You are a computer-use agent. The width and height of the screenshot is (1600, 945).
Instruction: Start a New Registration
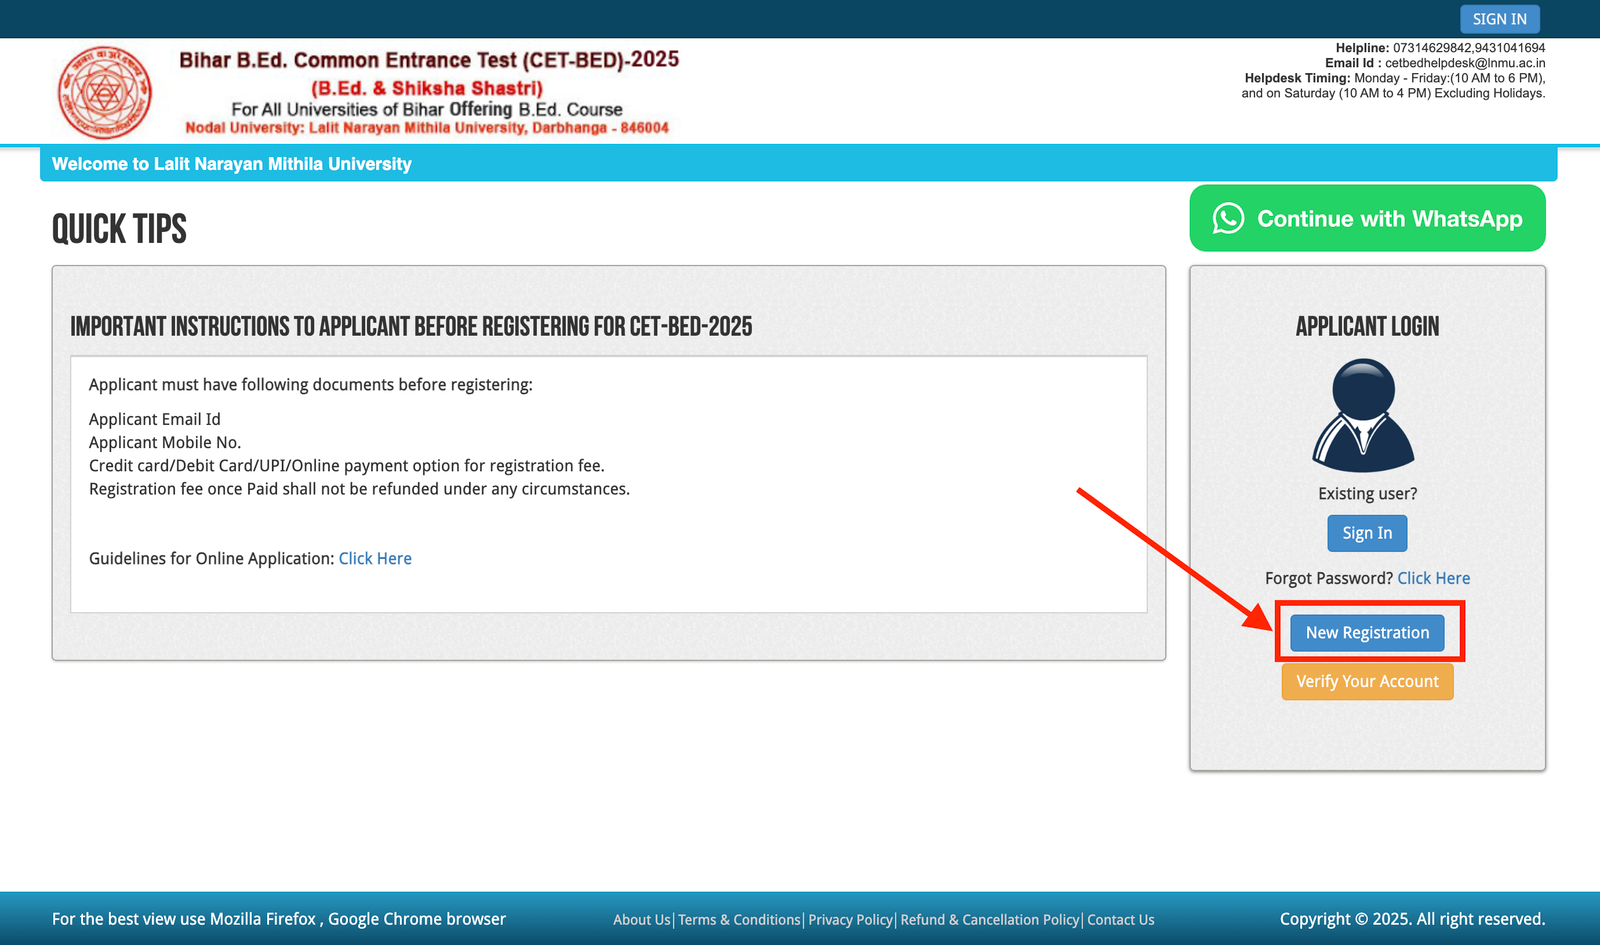coord(1367,633)
